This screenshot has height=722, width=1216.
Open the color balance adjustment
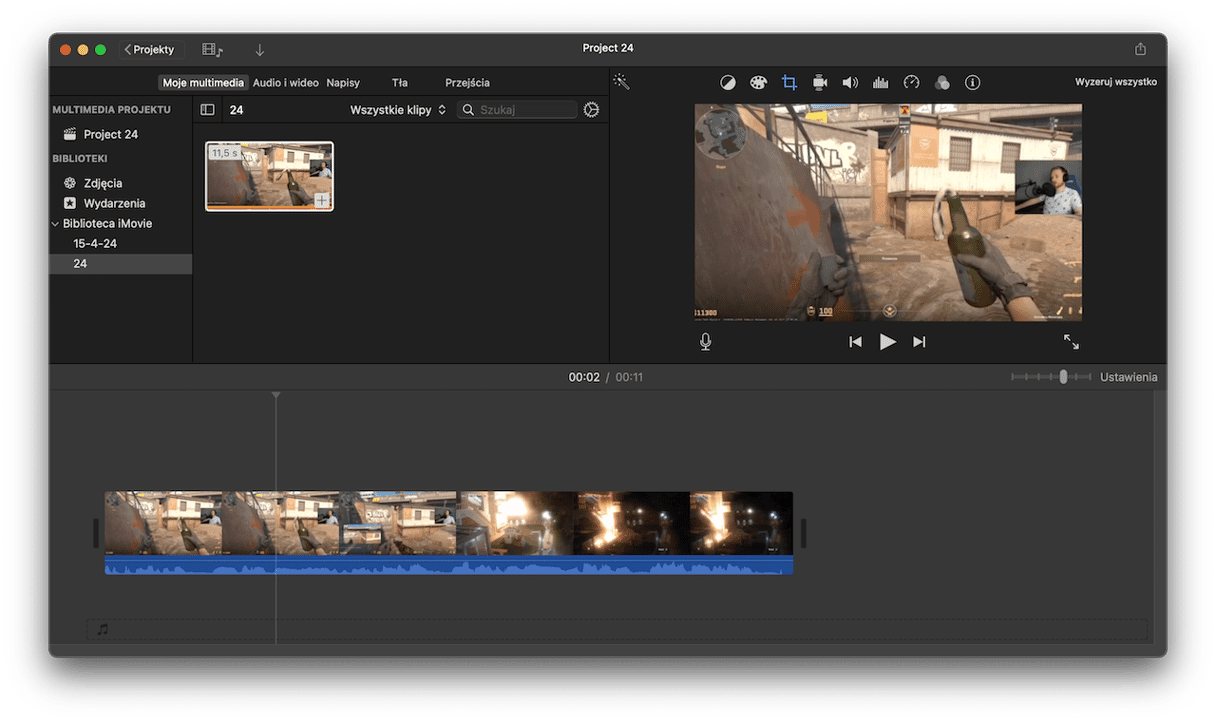(x=728, y=83)
